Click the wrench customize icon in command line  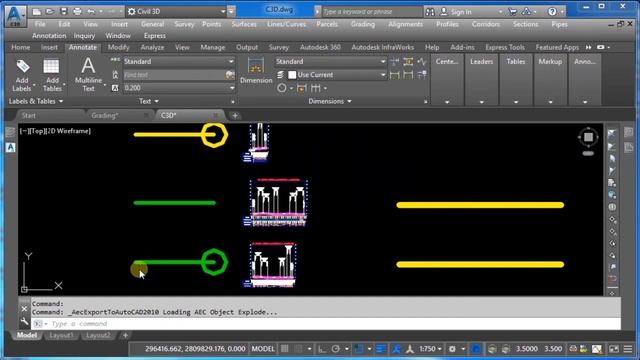coord(24,322)
